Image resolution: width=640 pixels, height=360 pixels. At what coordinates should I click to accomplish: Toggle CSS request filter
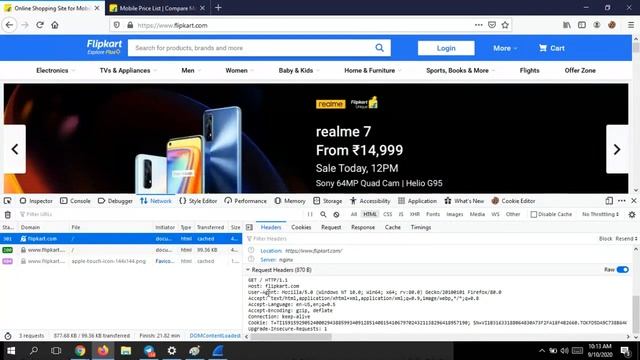click(387, 214)
